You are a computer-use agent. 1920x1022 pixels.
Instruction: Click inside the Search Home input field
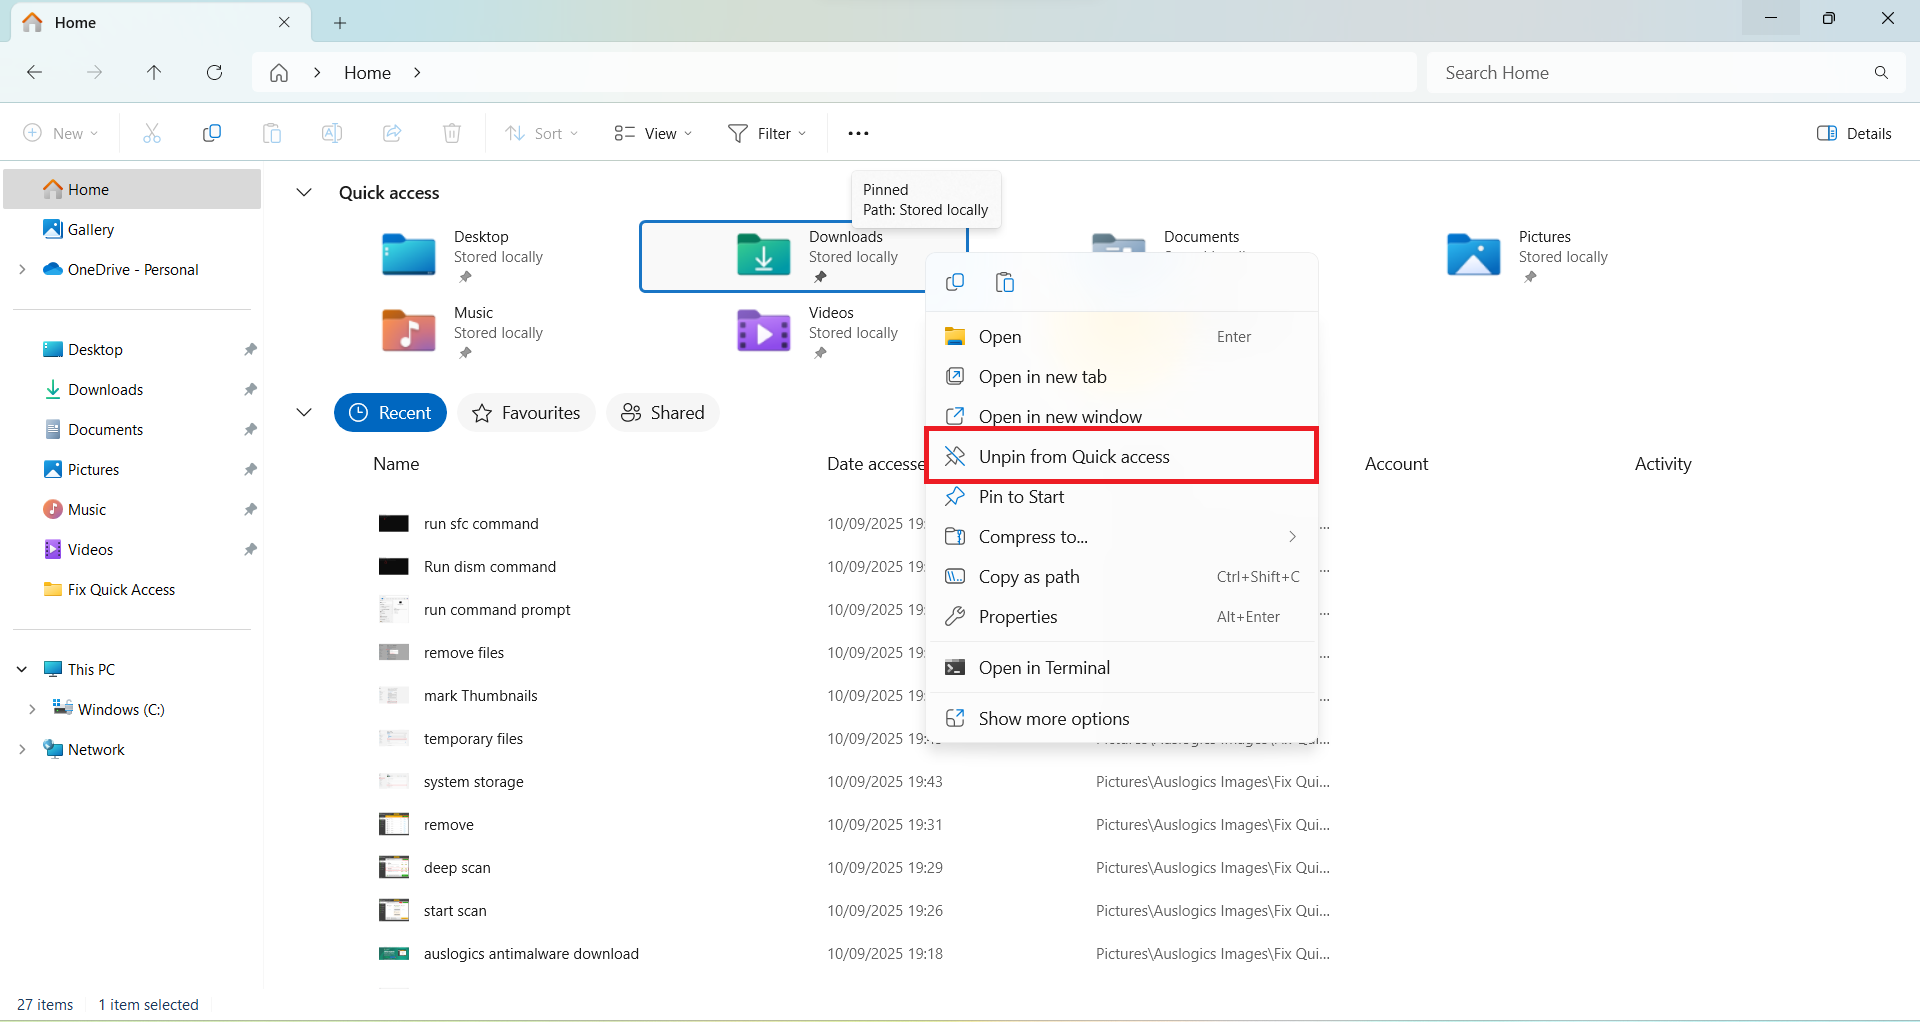point(1600,72)
